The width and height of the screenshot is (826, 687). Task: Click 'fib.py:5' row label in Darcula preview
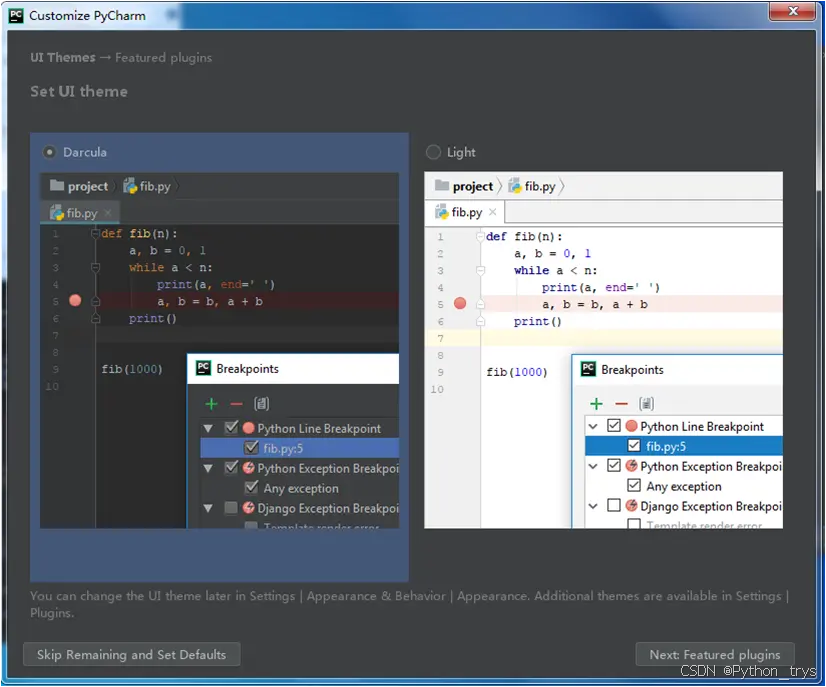[283, 448]
